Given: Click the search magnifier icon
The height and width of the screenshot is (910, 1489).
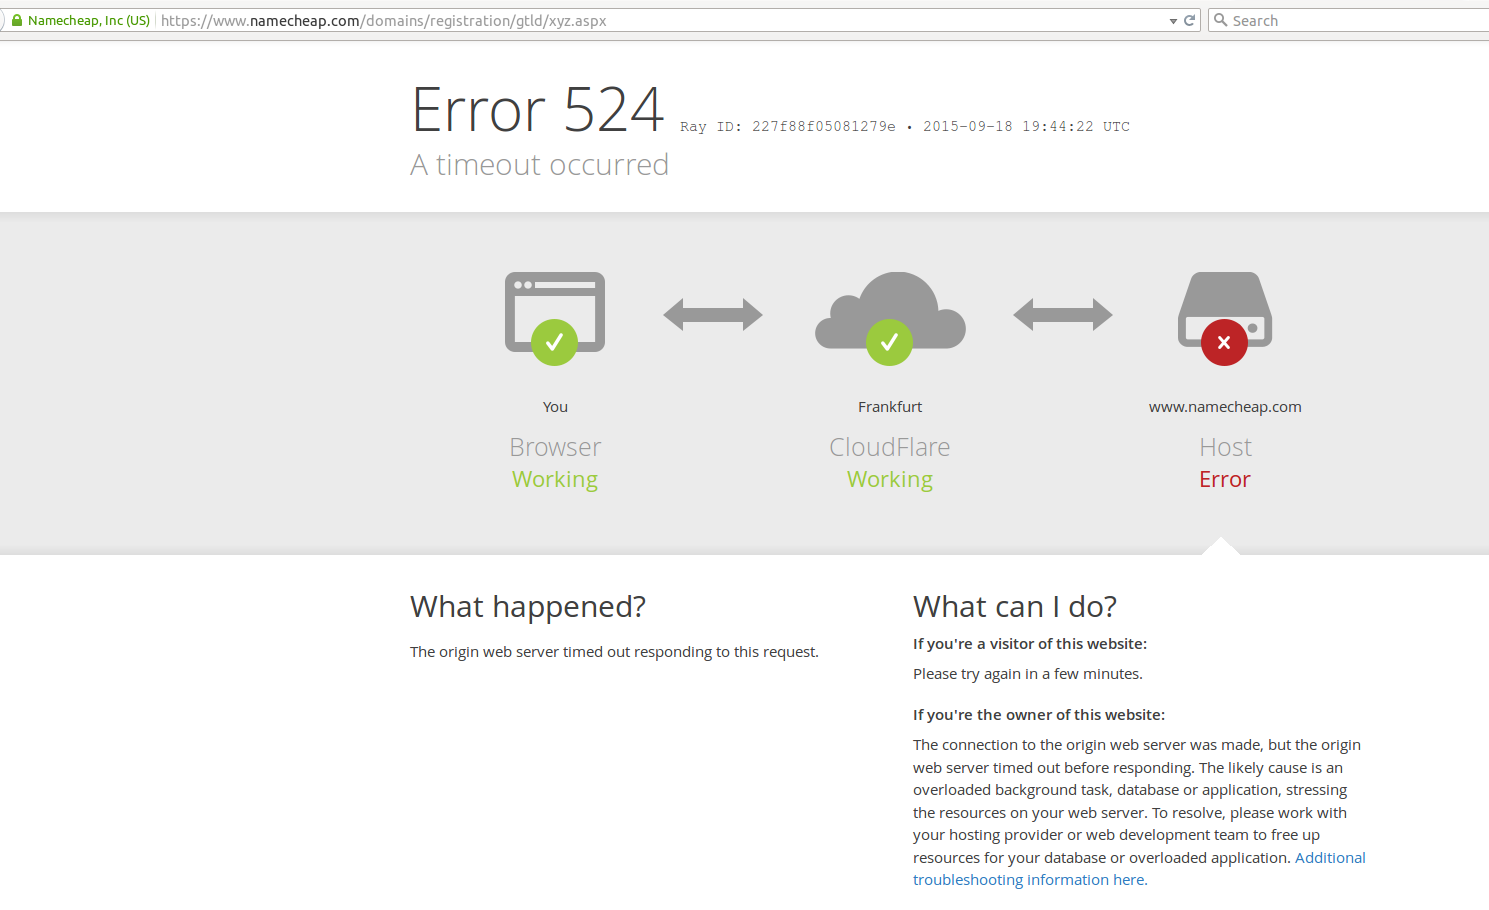Looking at the screenshot, I should click(x=1220, y=20).
